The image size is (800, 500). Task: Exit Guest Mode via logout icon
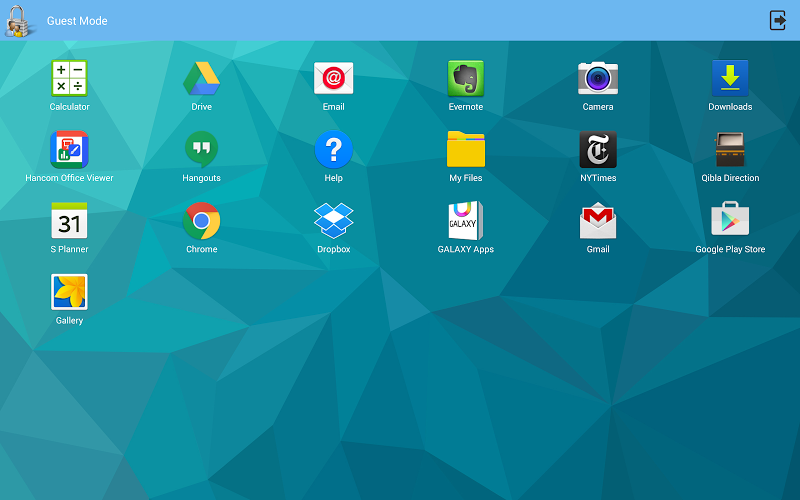(778, 20)
